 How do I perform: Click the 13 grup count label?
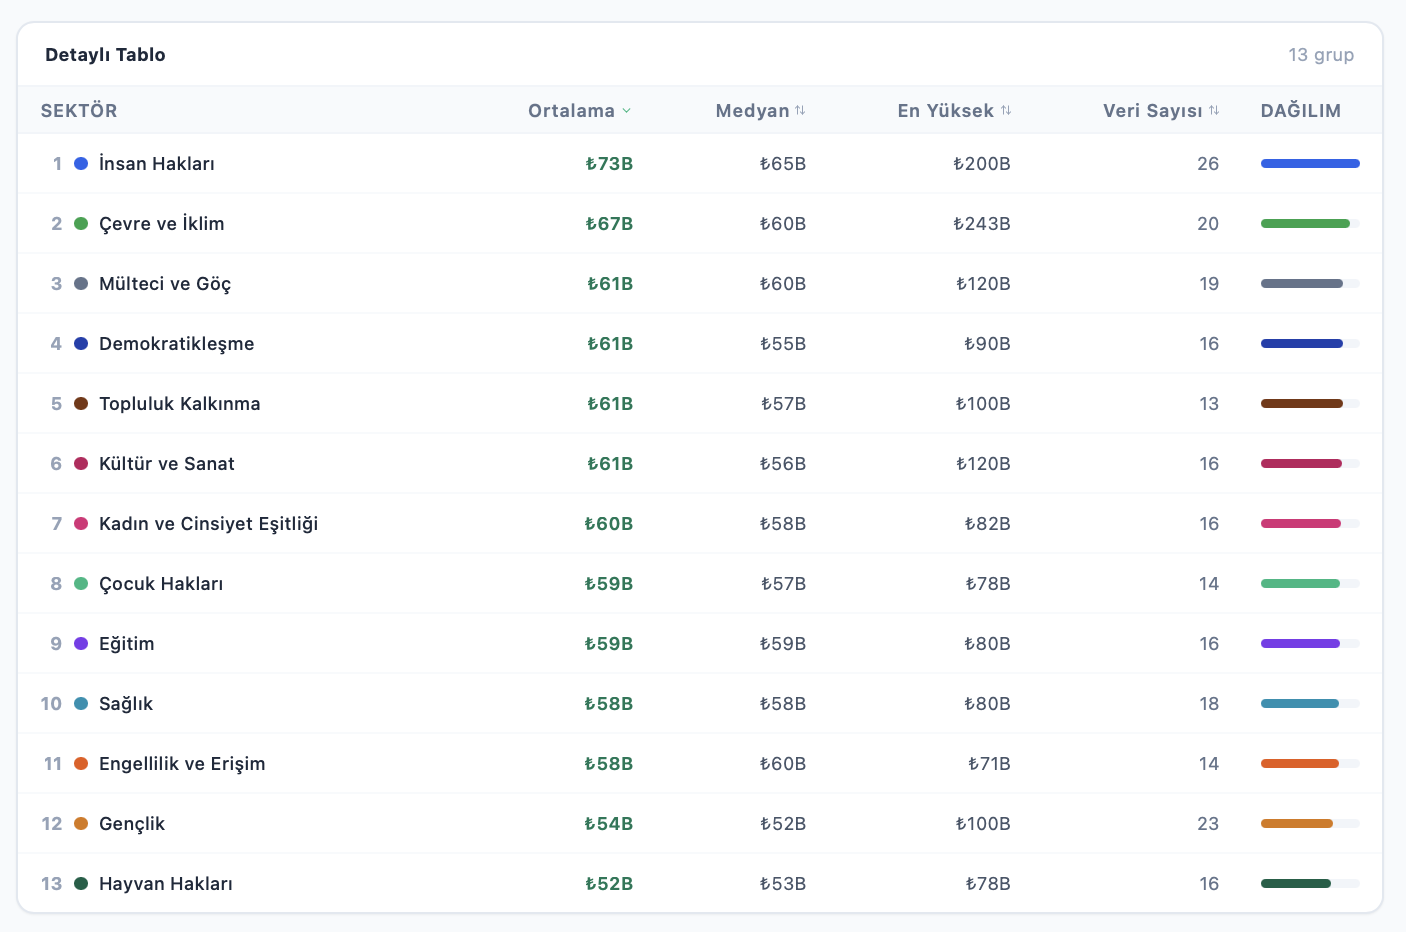pos(1321,55)
